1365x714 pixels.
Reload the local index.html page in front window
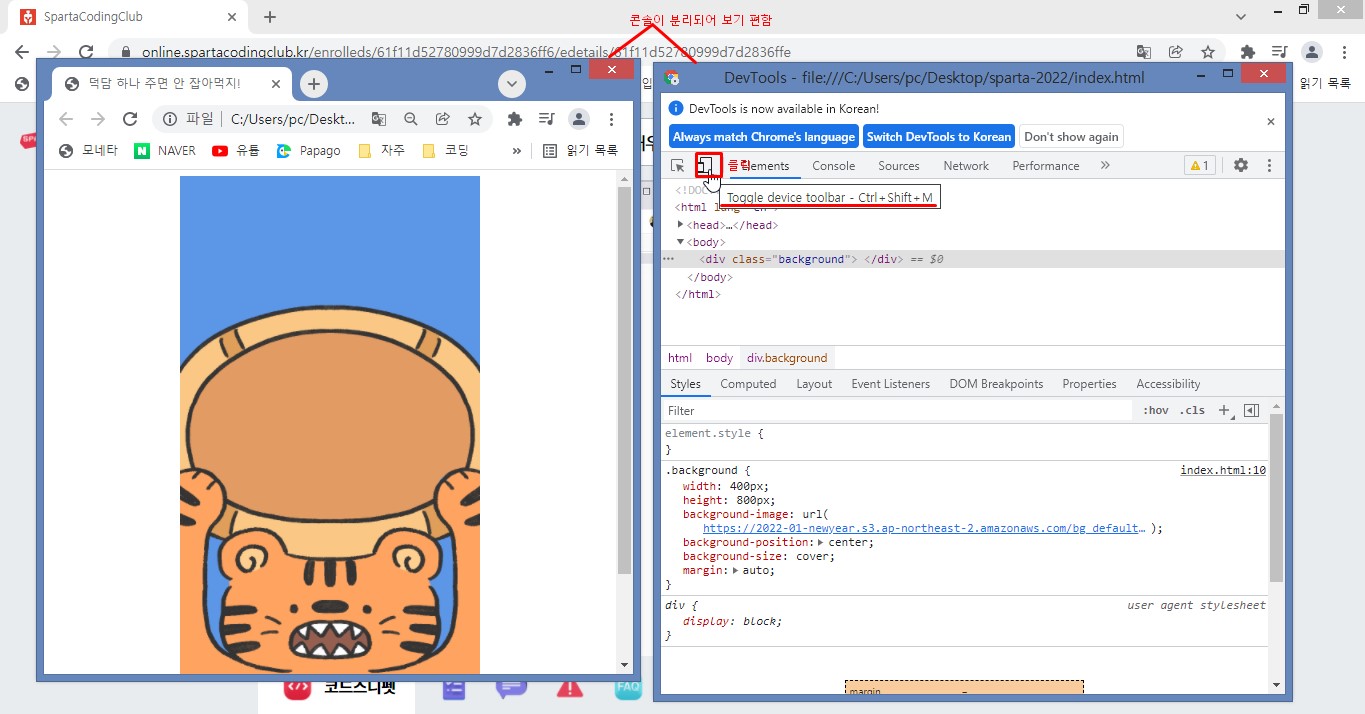130,119
